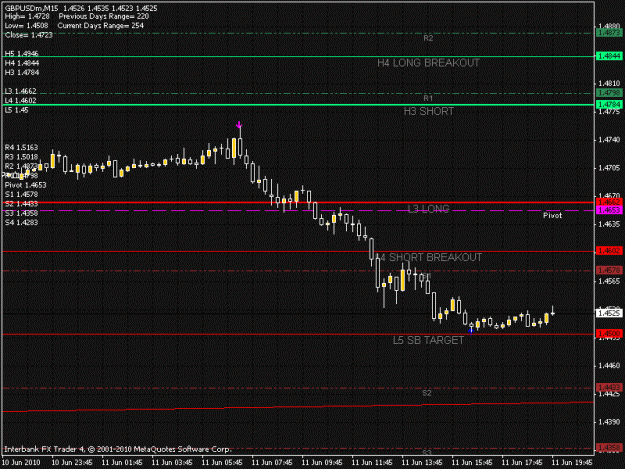
Task: Click the 'R3 1.5018' resistance label
Action: 22,157
